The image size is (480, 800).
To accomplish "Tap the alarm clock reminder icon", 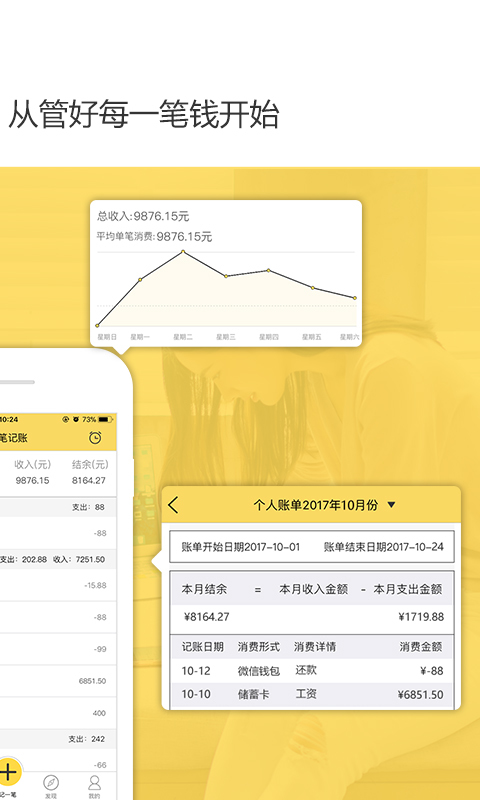I will click(x=95, y=437).
